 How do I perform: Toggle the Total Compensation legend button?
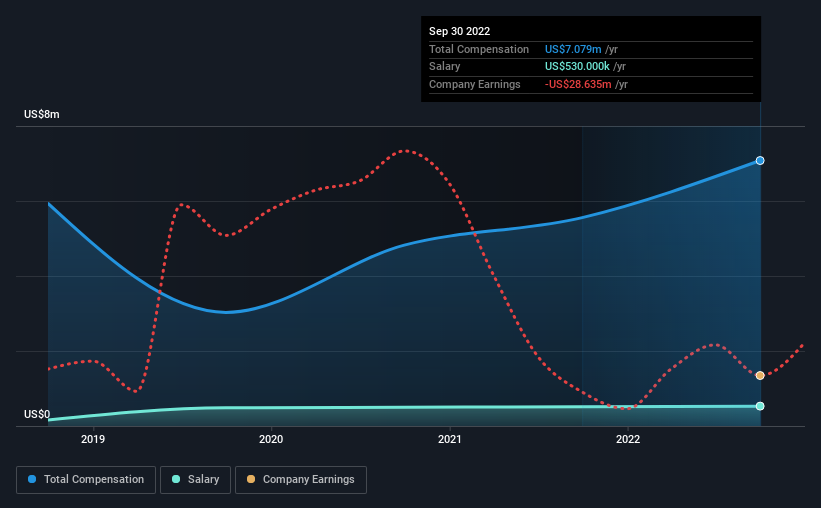[86, 479]
